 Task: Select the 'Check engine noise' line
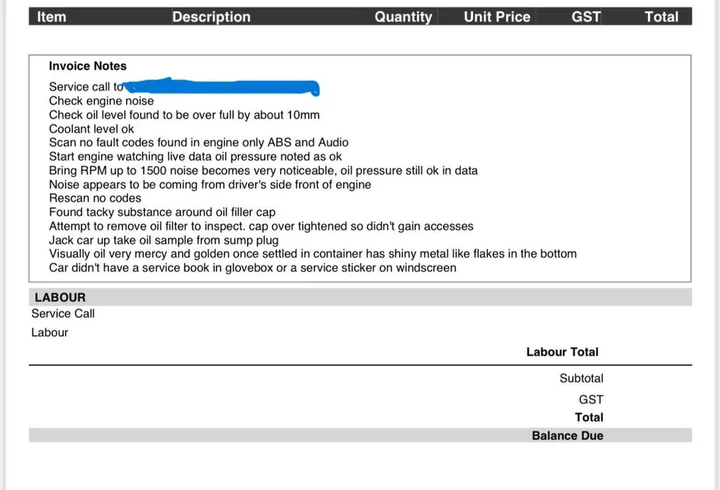pyautogui.click(x=101, y=101)
